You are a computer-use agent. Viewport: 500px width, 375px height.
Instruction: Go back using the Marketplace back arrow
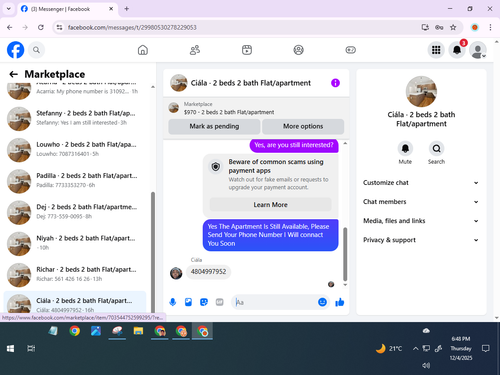click(x=13, y=74)
